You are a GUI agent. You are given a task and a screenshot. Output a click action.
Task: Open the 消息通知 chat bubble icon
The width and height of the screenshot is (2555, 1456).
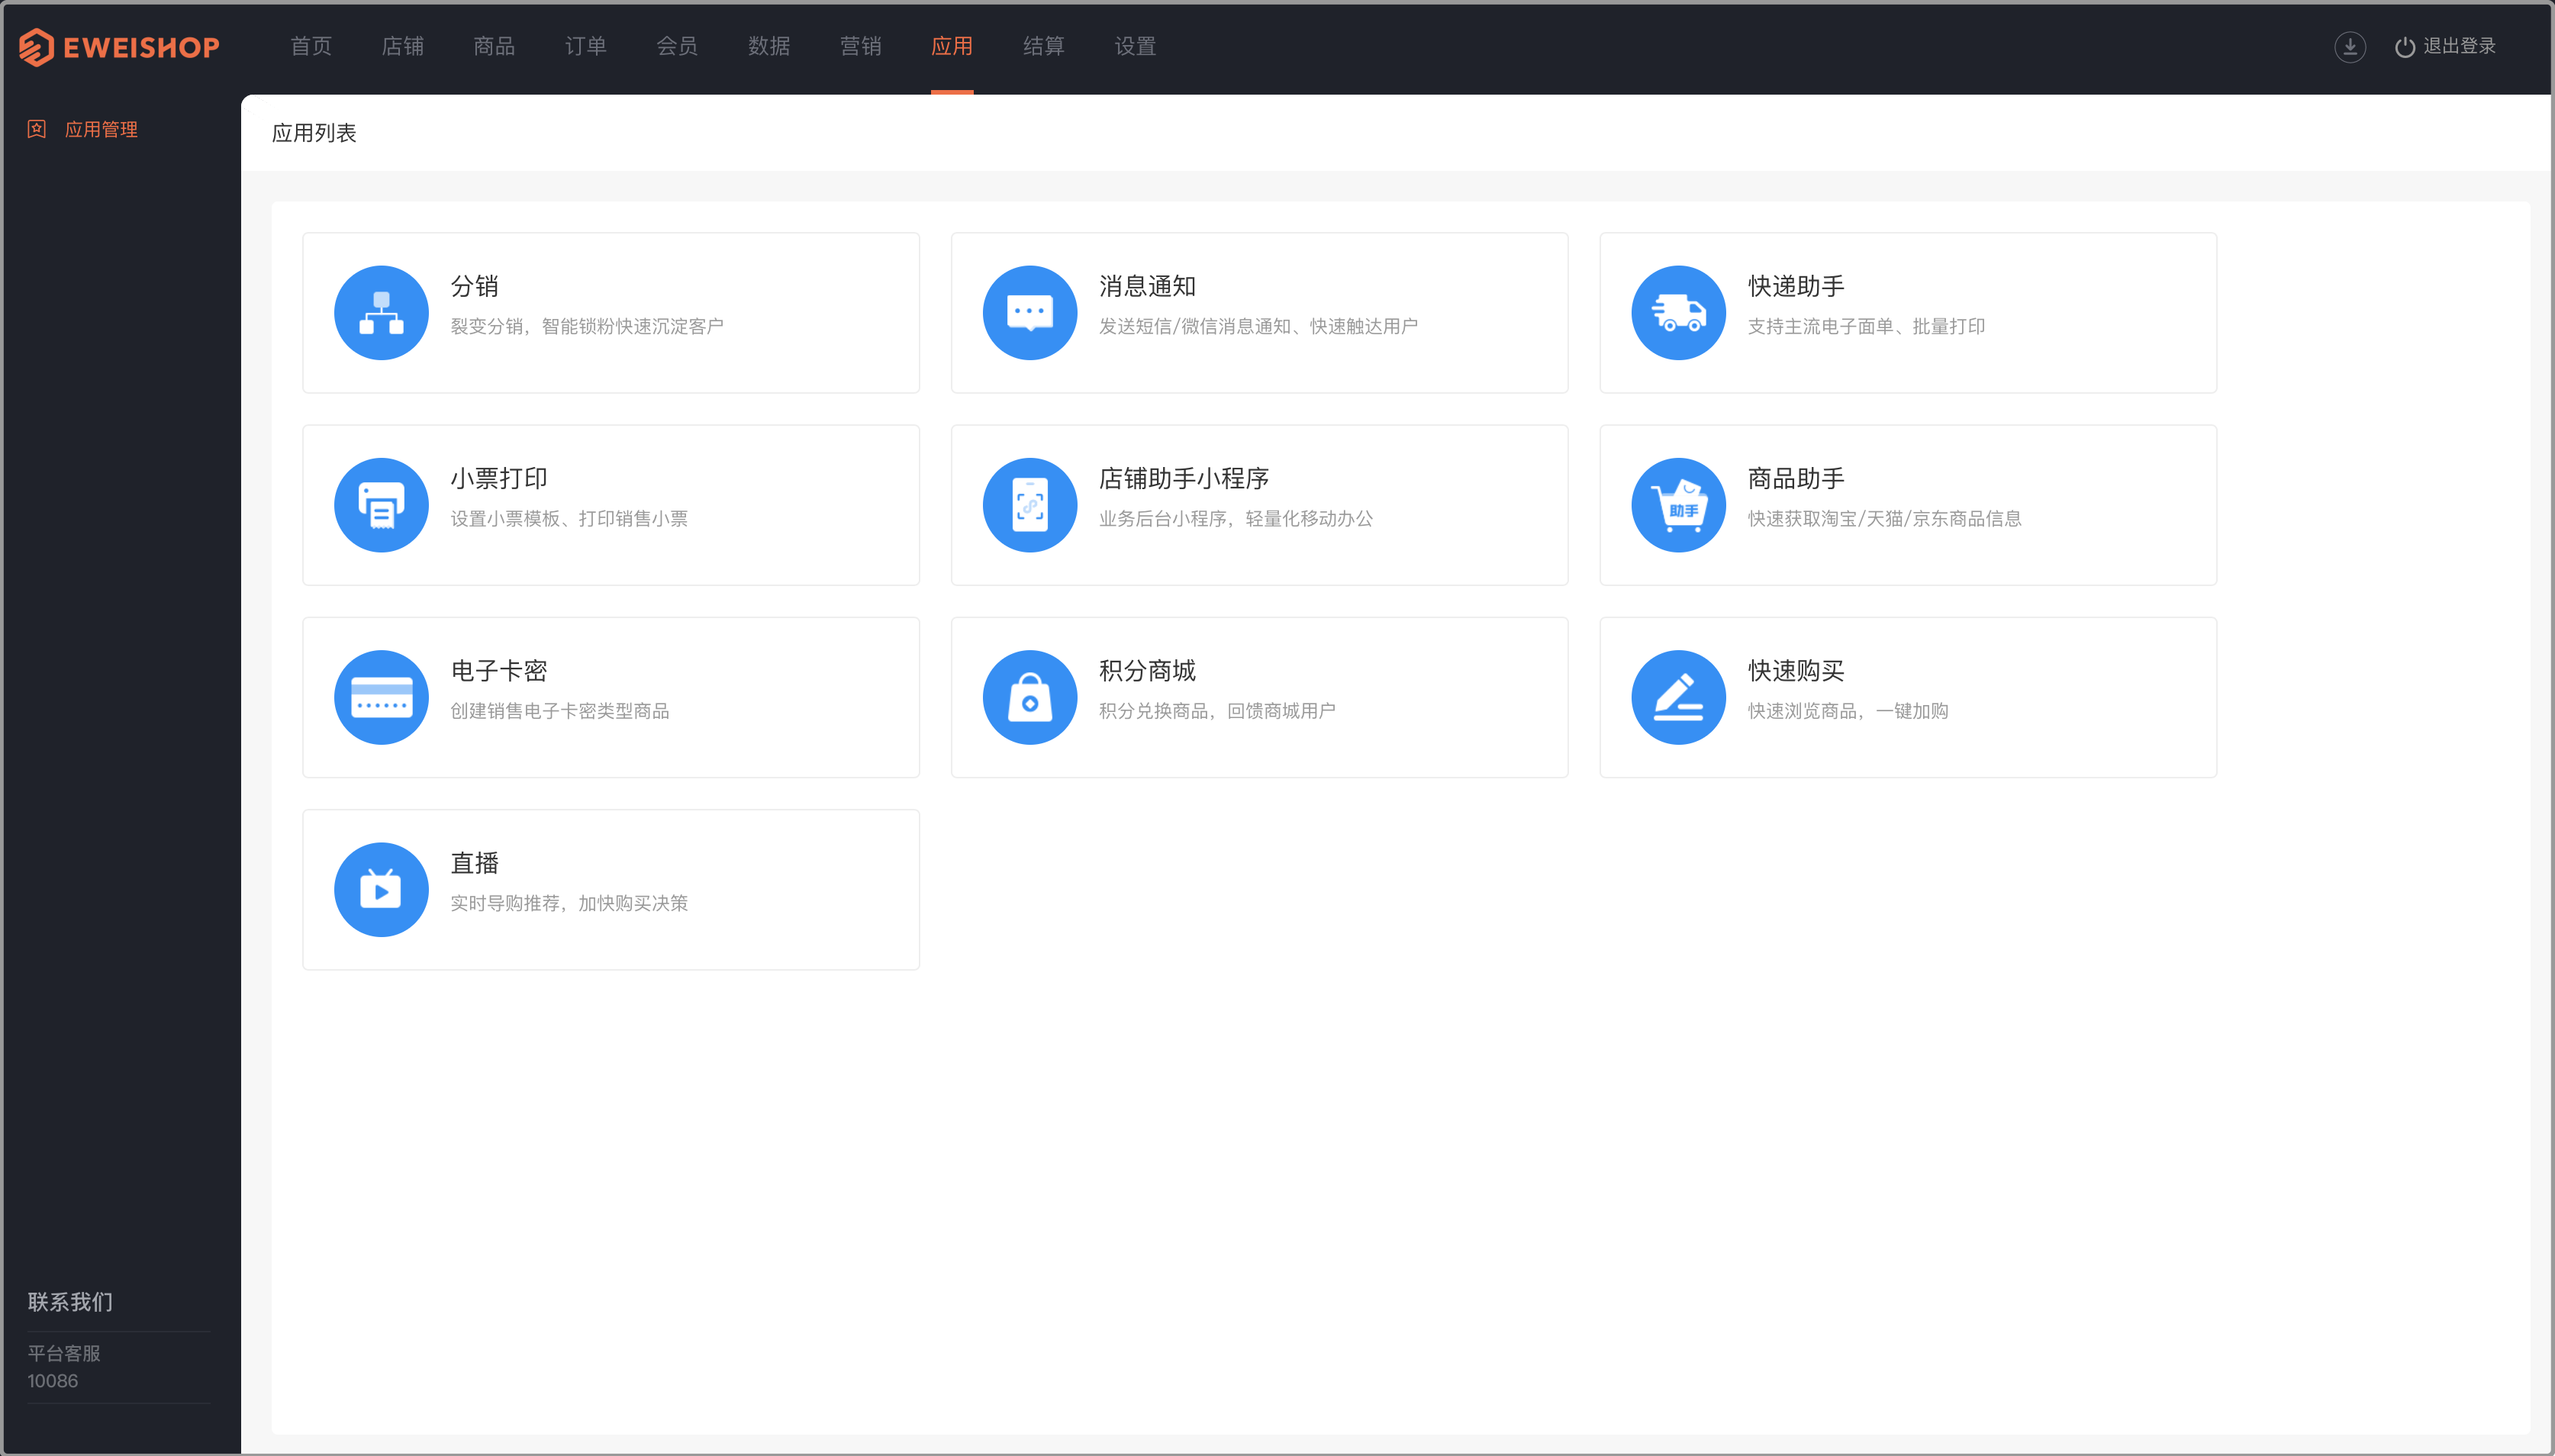click(1030, 313)
